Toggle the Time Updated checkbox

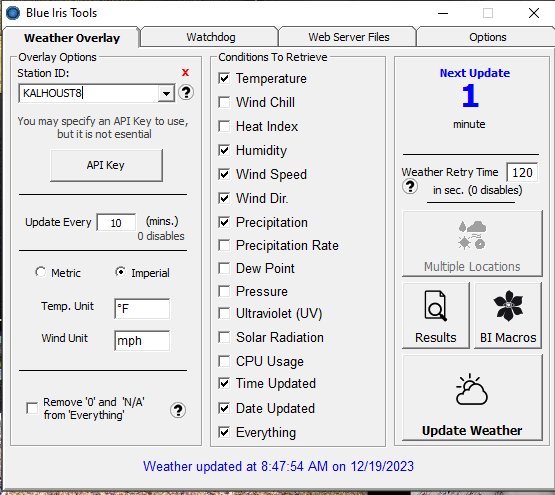[x=224, y=383]
